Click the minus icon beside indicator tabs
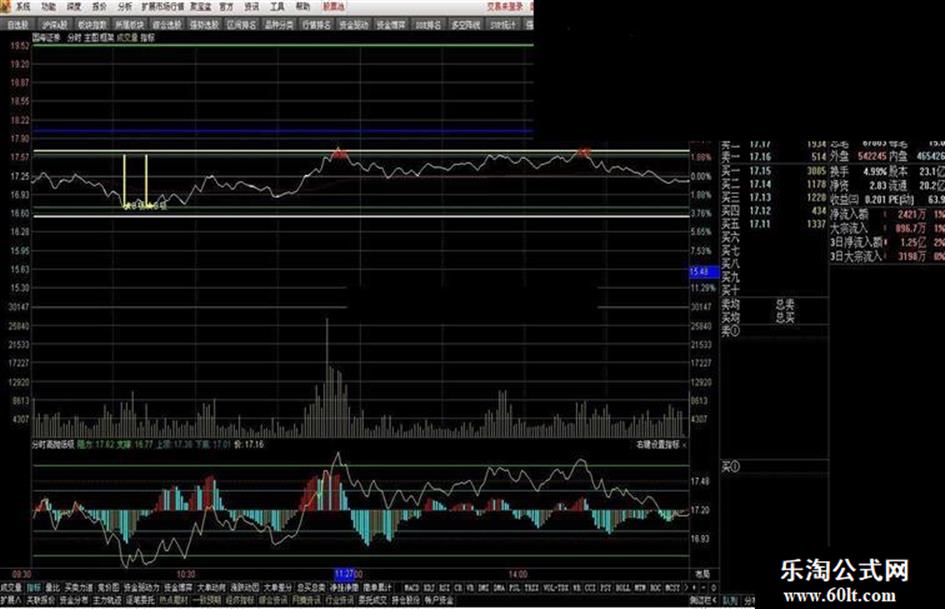Image resolution: width=945 pixels, height=609 pixels. click(x=703, y=587)
